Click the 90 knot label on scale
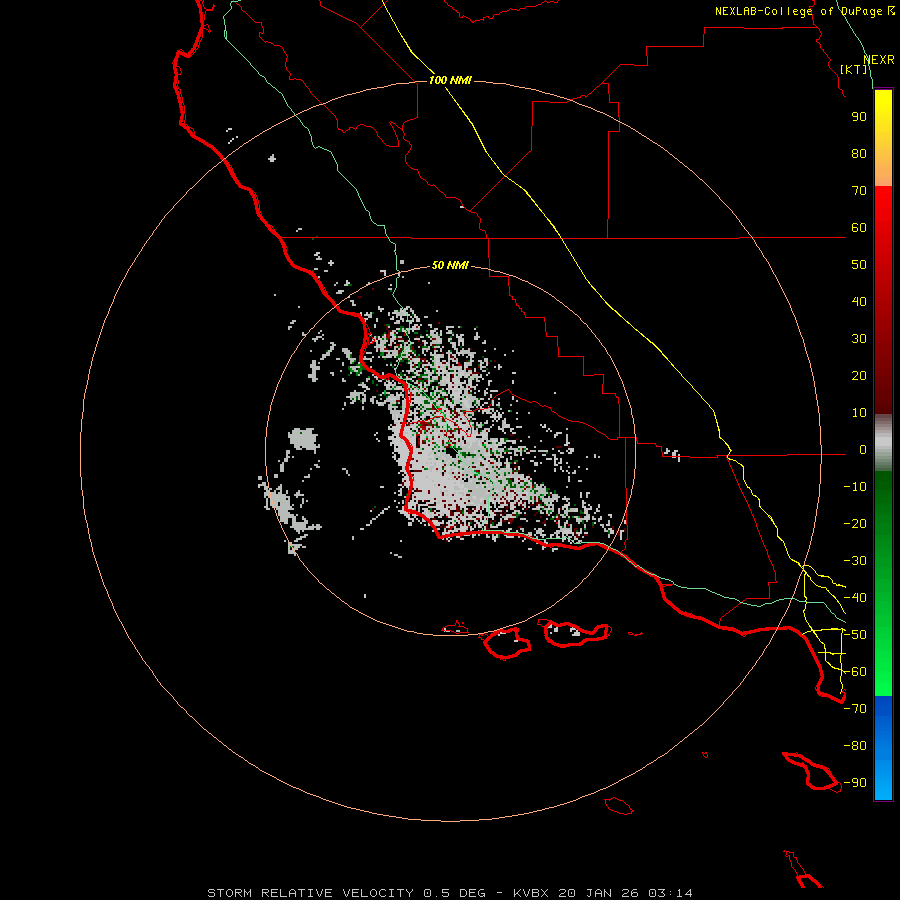Screen dimensions: 900x900 (859, 117)
